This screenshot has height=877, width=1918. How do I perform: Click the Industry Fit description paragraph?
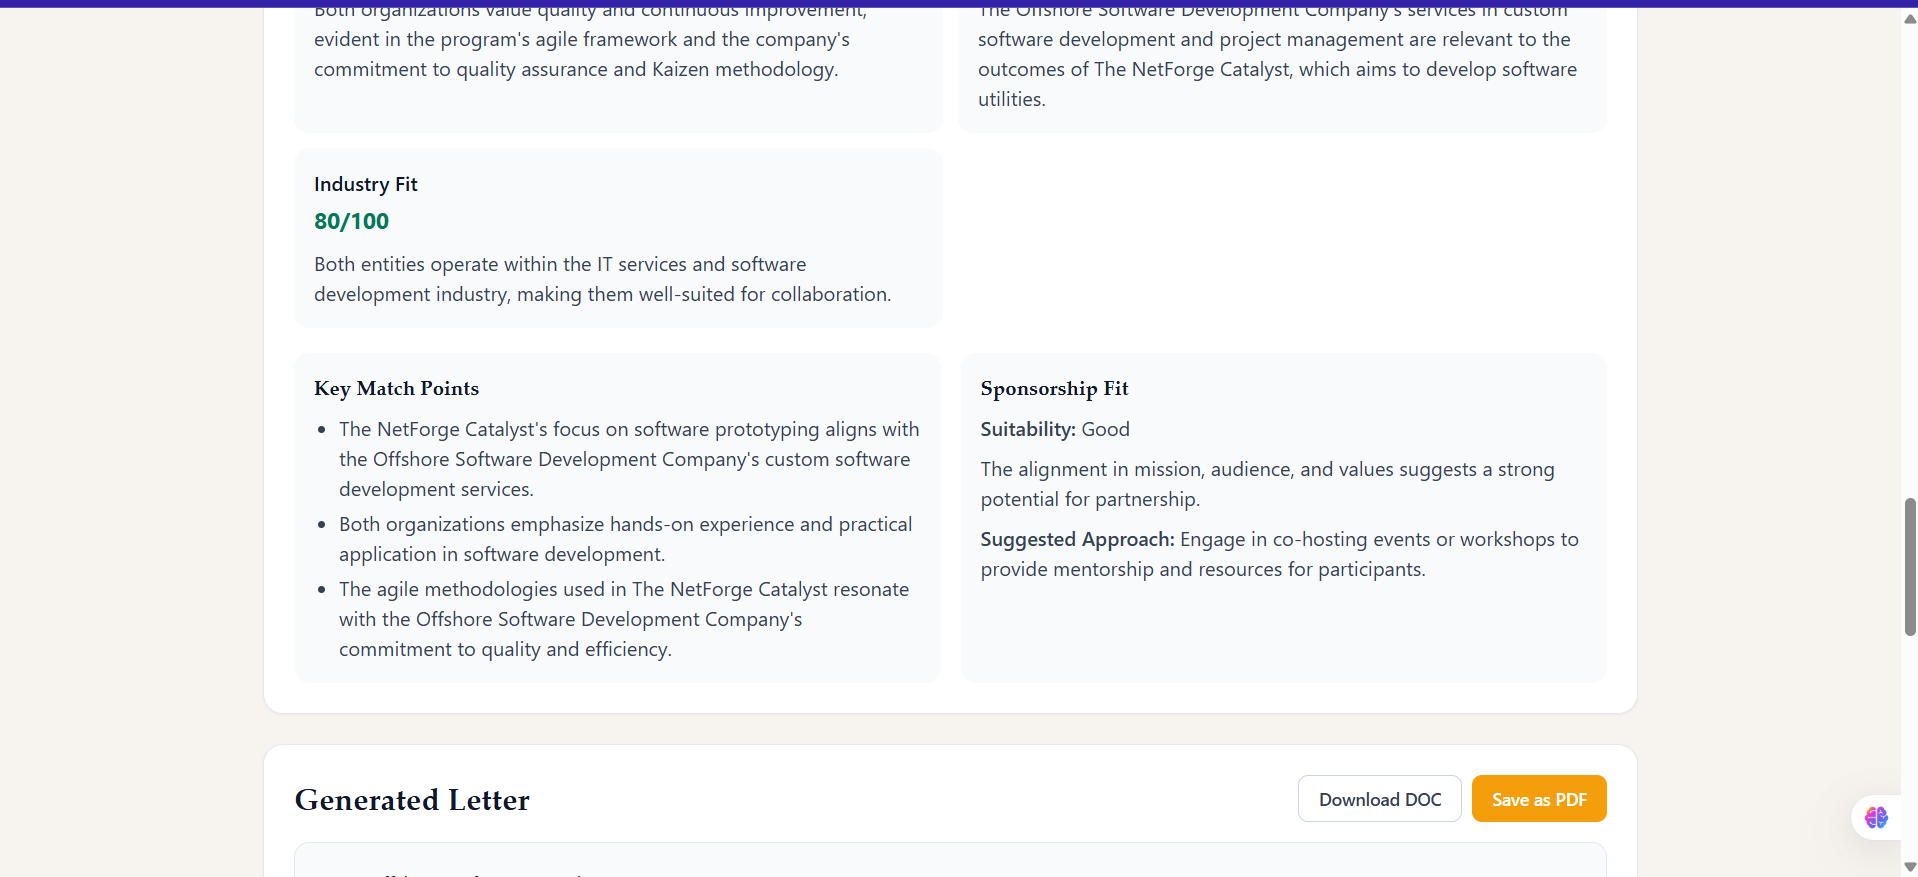click(602, 279)
